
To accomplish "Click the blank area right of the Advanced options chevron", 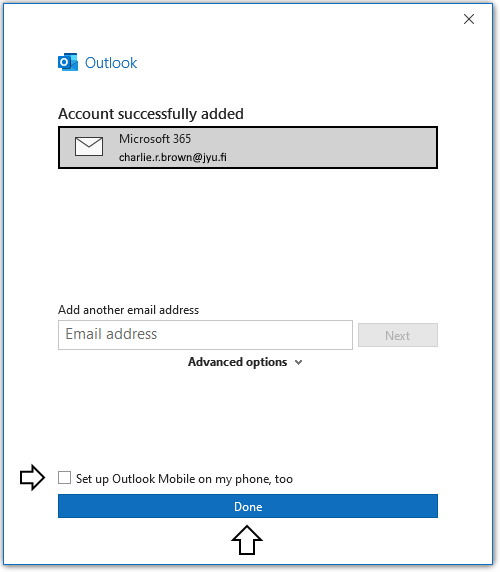I will [370, 362].
